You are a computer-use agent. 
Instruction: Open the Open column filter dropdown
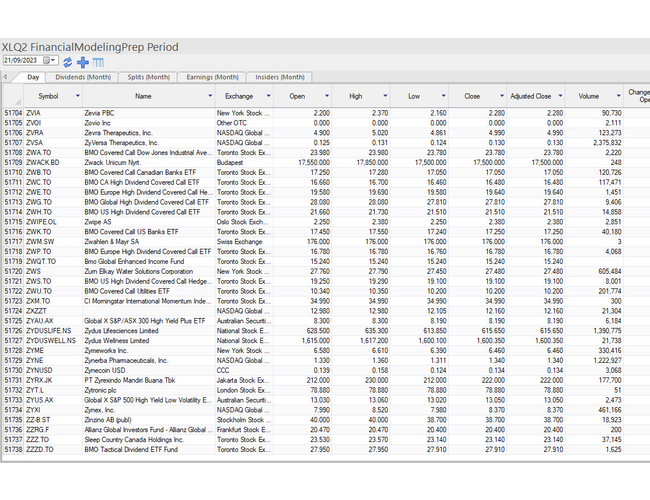pyautogui.click(x=327, y=96)
